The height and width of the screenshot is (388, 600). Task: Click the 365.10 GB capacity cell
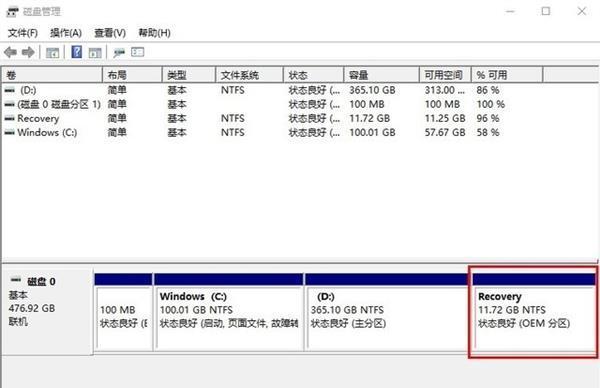pyautogui.click(x=372, y=90)
